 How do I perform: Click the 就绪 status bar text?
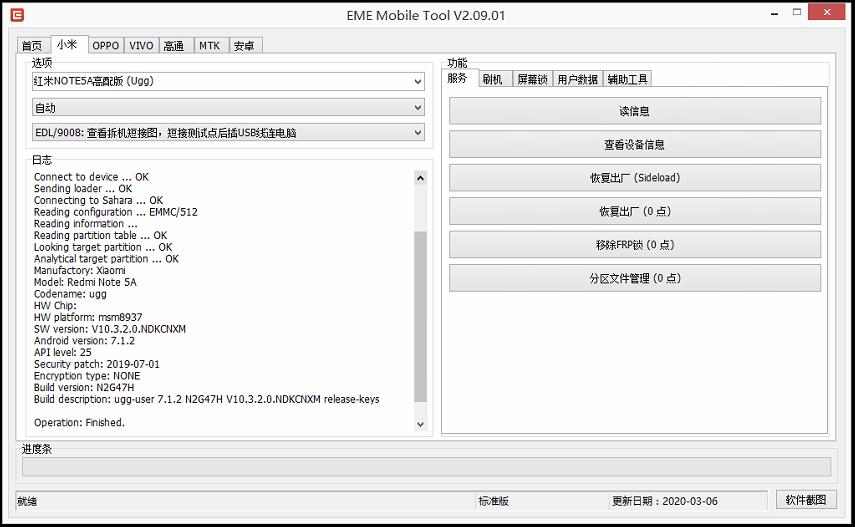(x=27, y=501)
